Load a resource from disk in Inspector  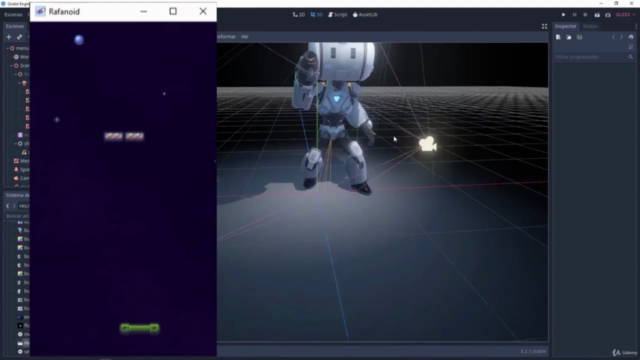click(569, 37)
